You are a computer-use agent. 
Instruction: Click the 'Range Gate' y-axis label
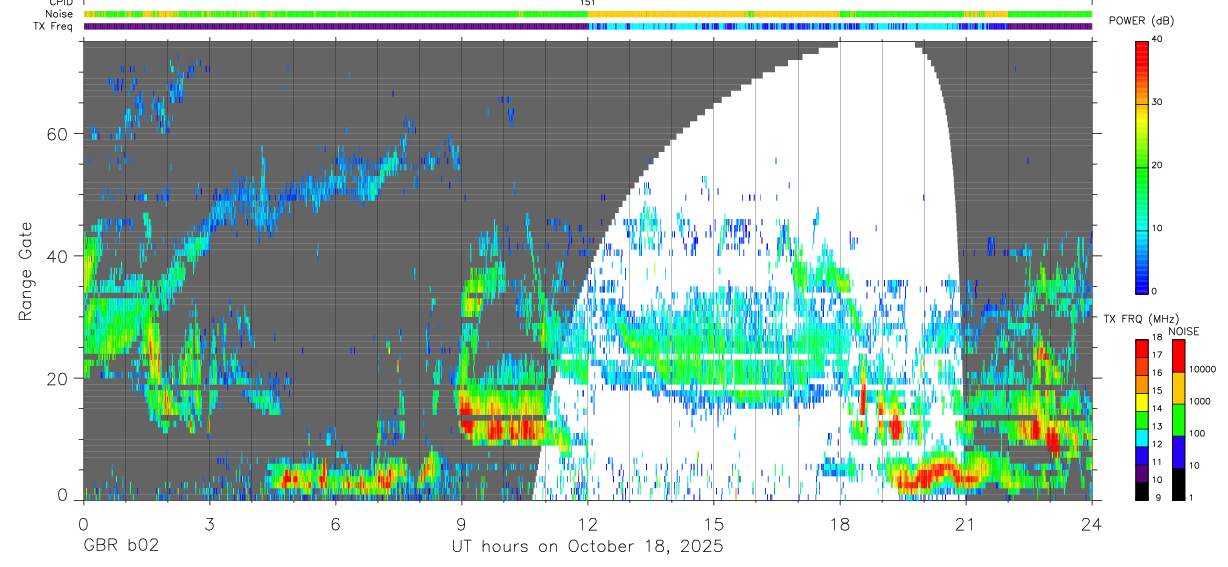(x=26, y=271)
